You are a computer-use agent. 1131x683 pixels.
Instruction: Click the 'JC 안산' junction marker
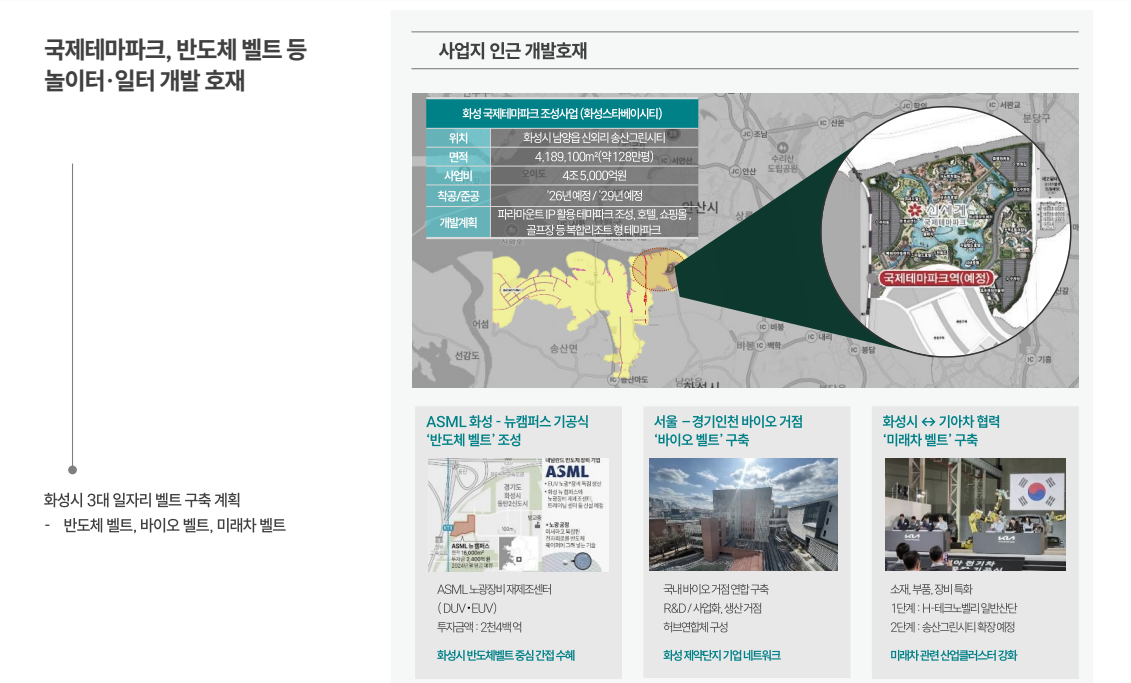(x=743, y=171)
